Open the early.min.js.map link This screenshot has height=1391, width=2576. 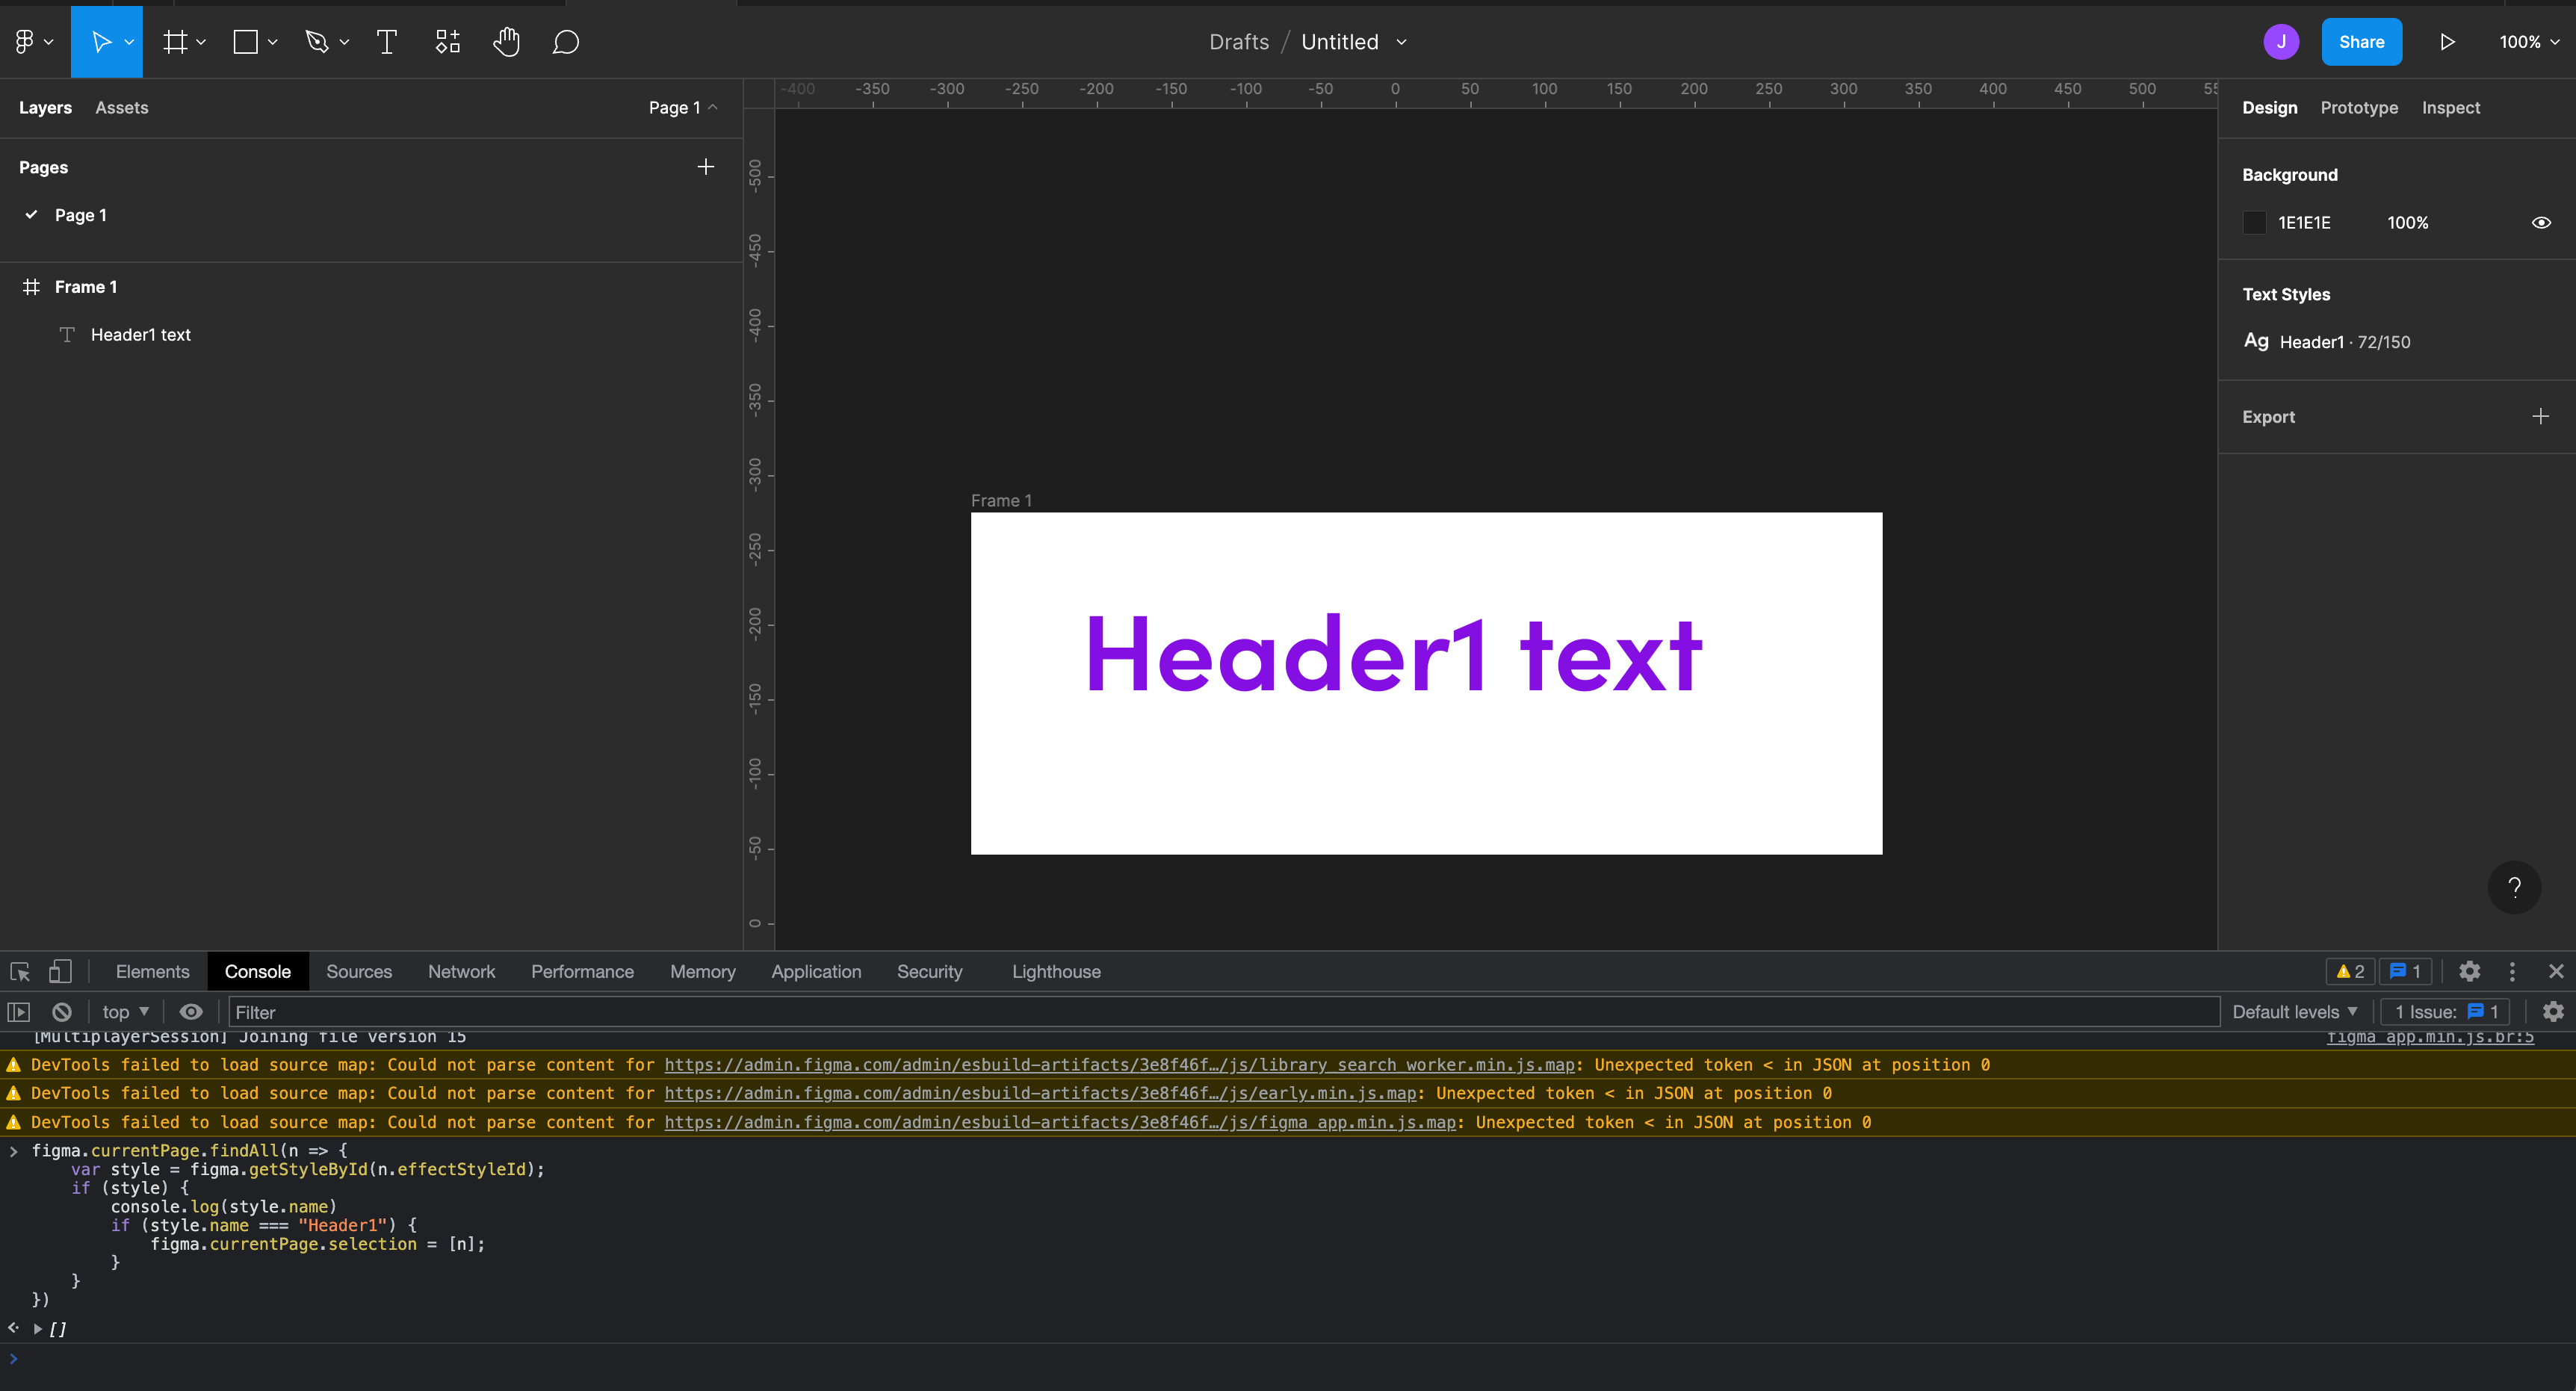tap(1040, 1093)
